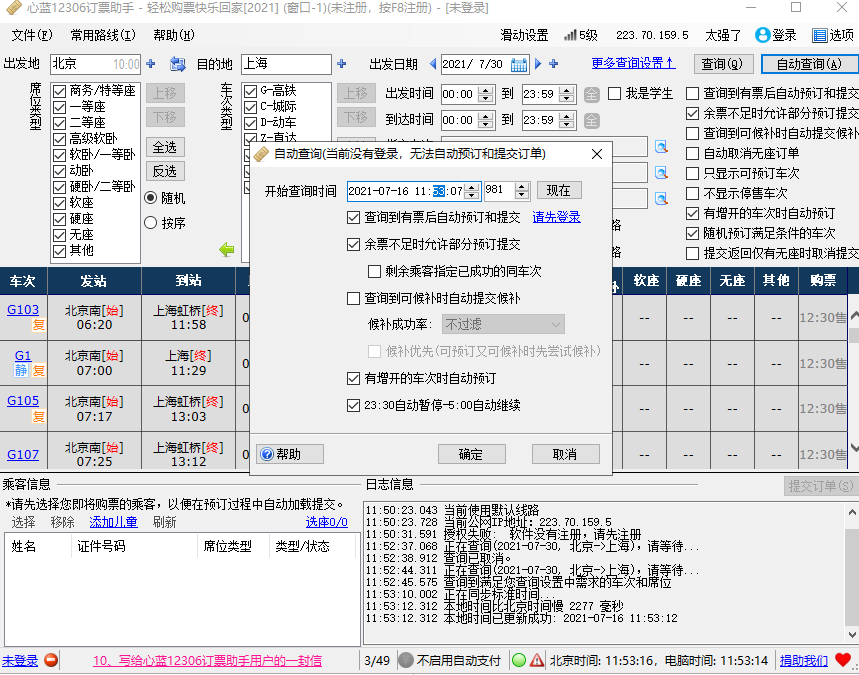Click the 登录 user account icon
This screenshot has width=859, height=675.
[x=763, y=35]
